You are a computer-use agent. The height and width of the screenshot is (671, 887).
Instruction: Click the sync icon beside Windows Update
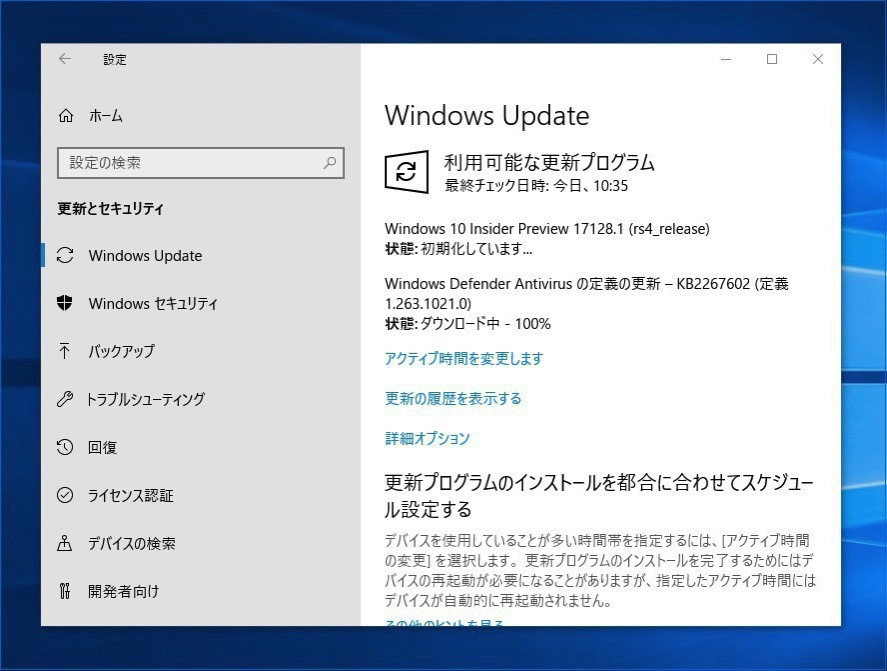pos(65,256)
